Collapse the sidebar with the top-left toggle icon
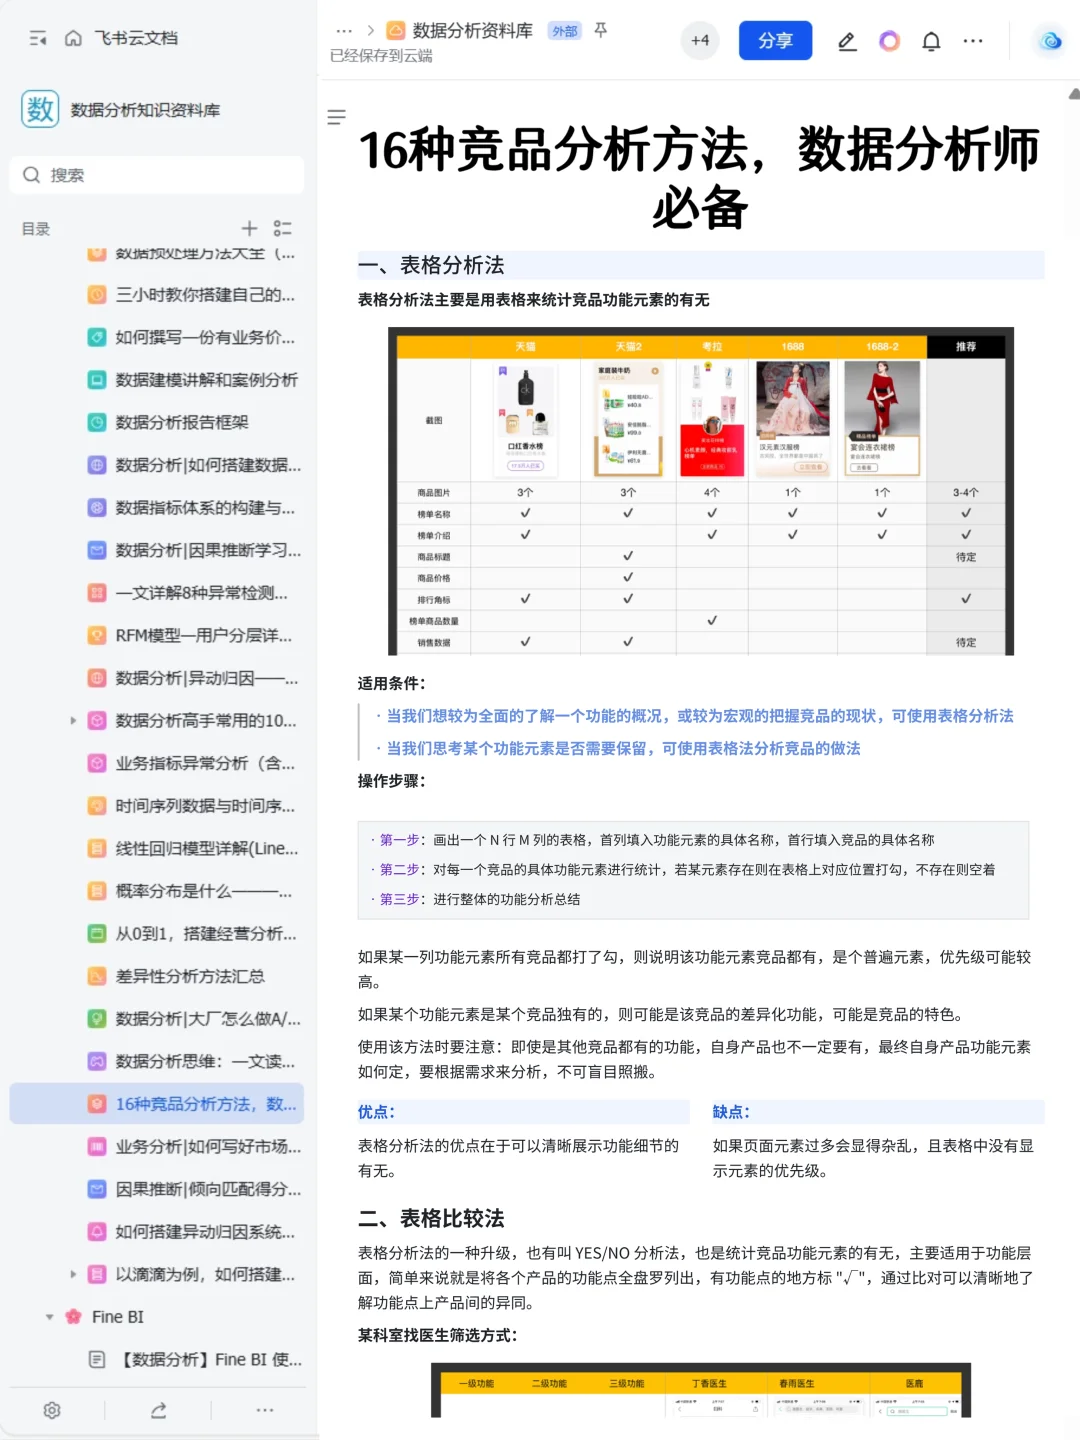Viewport: 1080px width, 1440px height. point(38,38)
